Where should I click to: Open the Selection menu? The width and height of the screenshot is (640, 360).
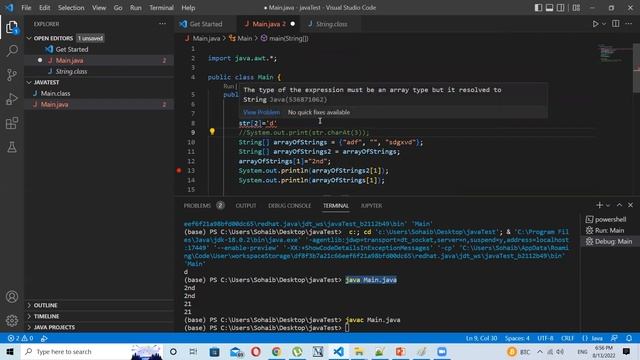71,8
